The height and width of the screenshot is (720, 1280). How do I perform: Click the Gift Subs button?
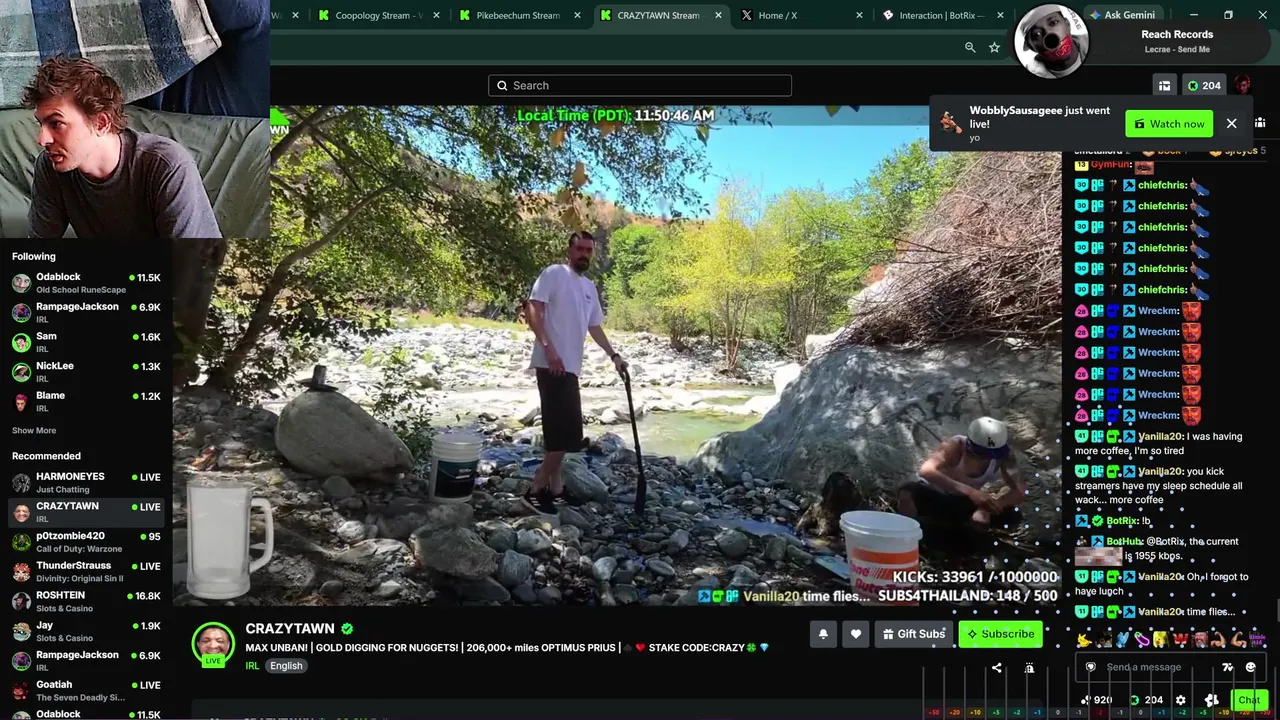[x=914, y=634]
